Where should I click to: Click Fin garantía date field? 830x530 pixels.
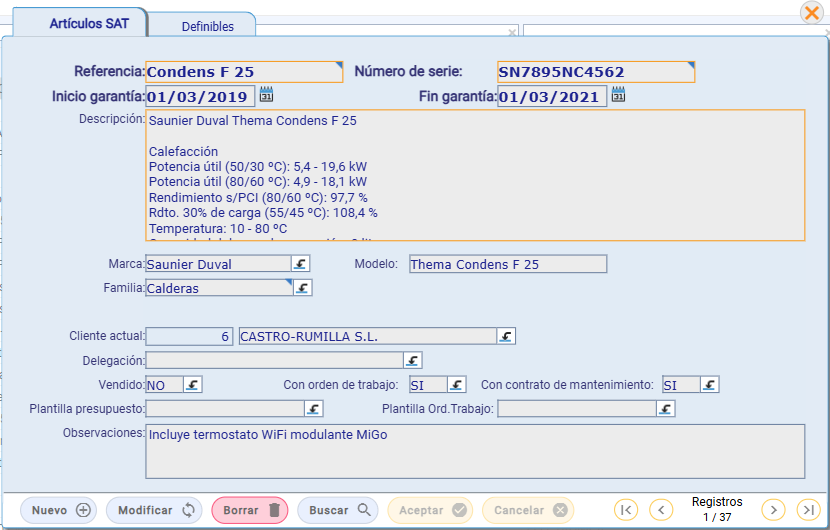(x=552, y=96)
